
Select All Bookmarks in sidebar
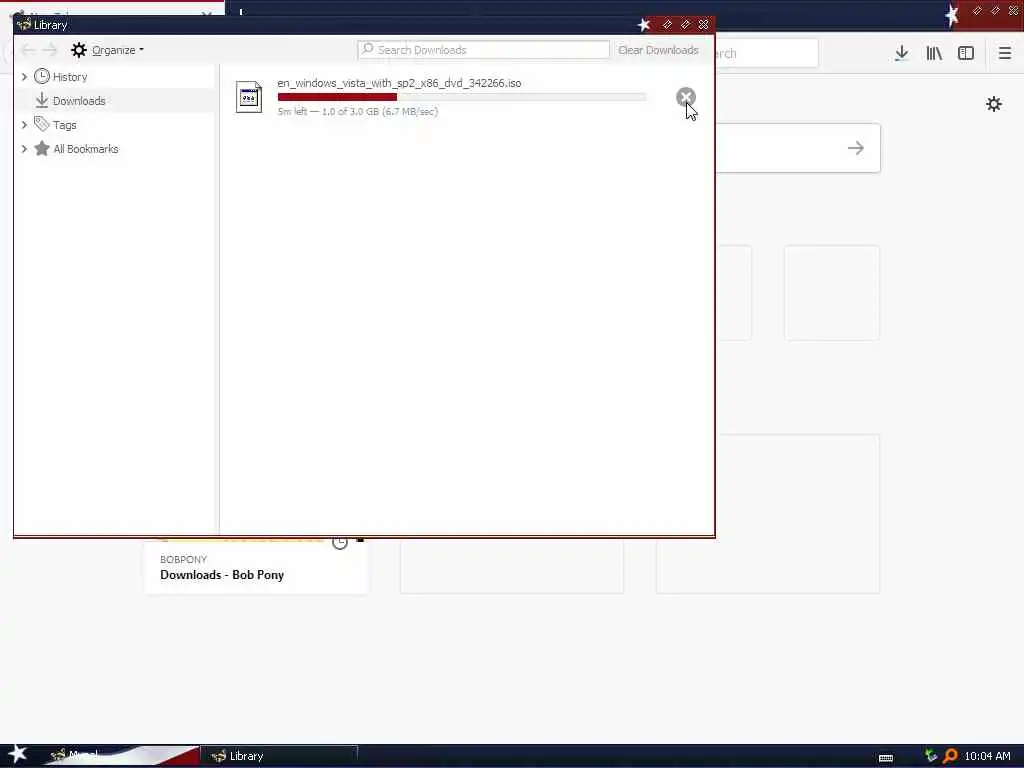[x=86, y=149]
